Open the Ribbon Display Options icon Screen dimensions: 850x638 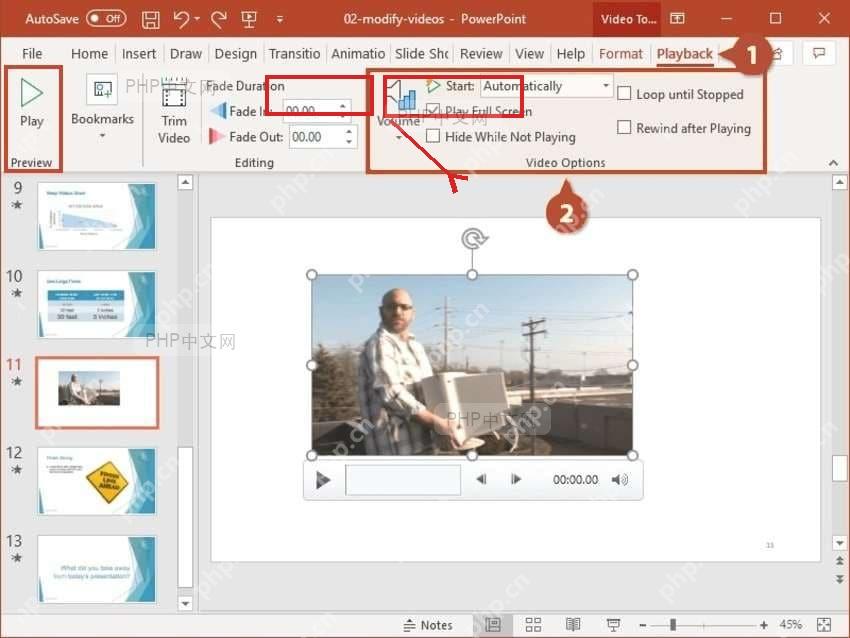tap(677, 19)
